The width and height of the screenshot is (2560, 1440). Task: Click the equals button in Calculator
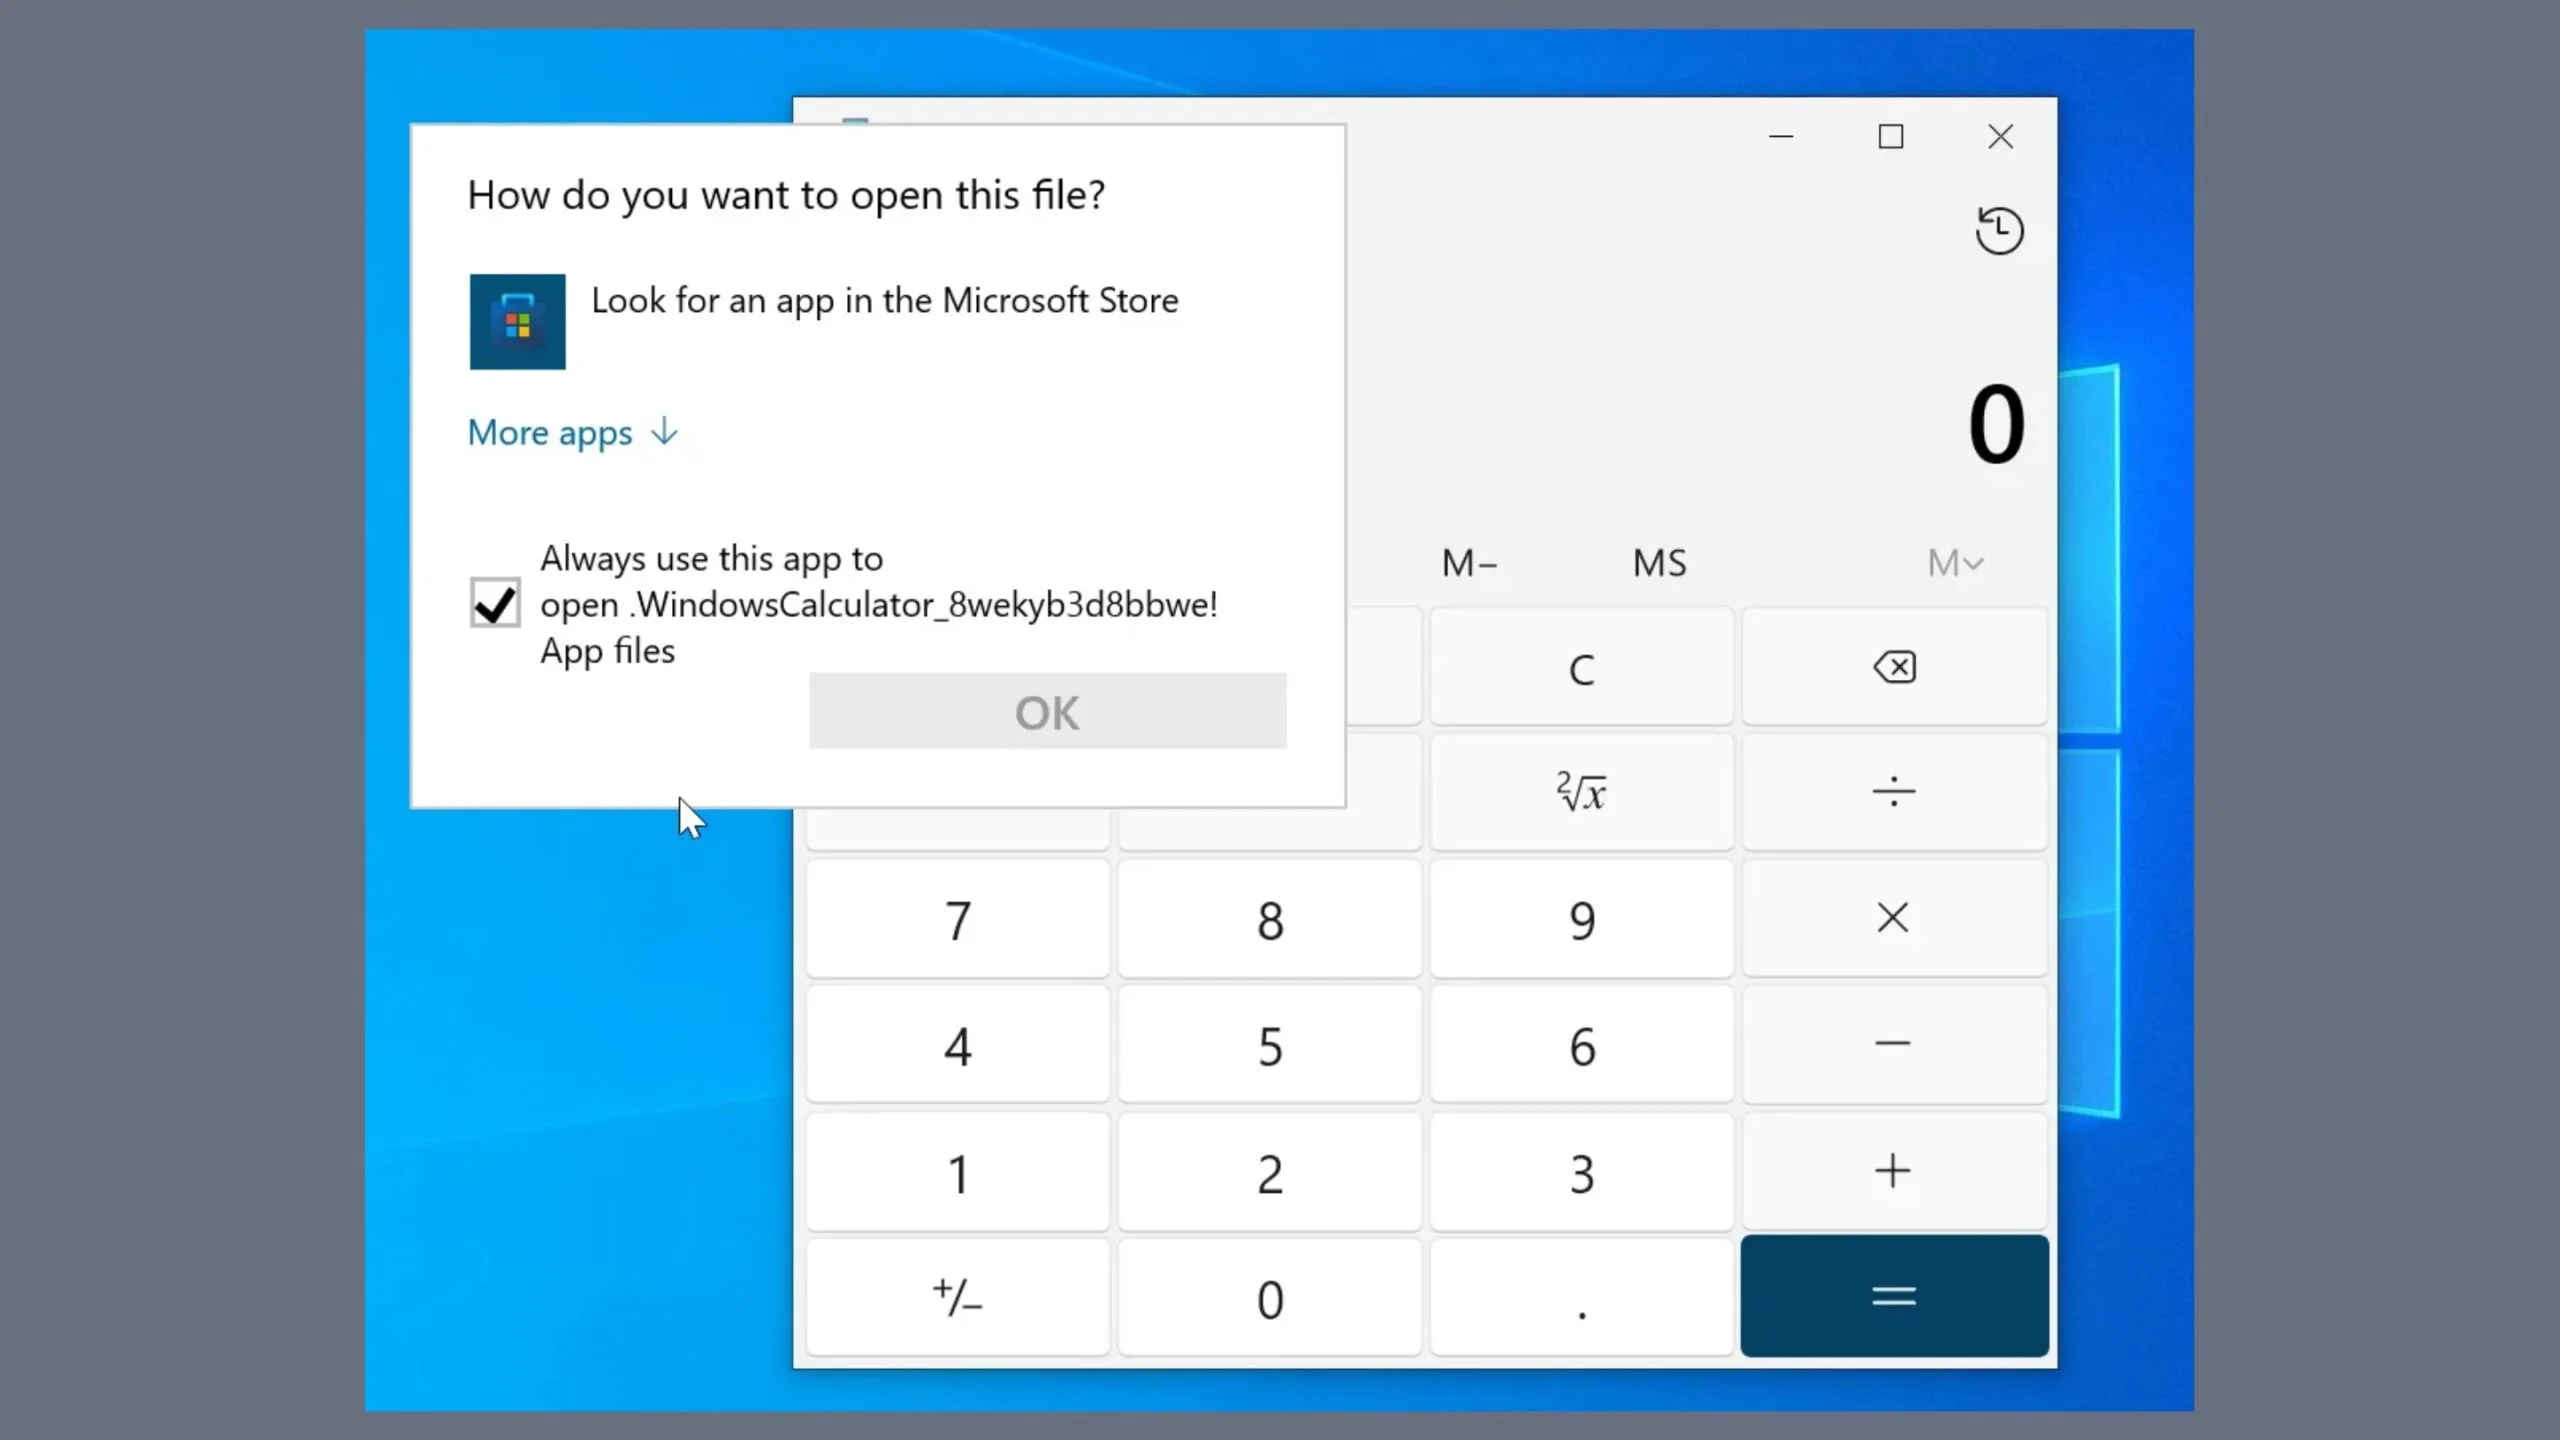[1894, 1296]
